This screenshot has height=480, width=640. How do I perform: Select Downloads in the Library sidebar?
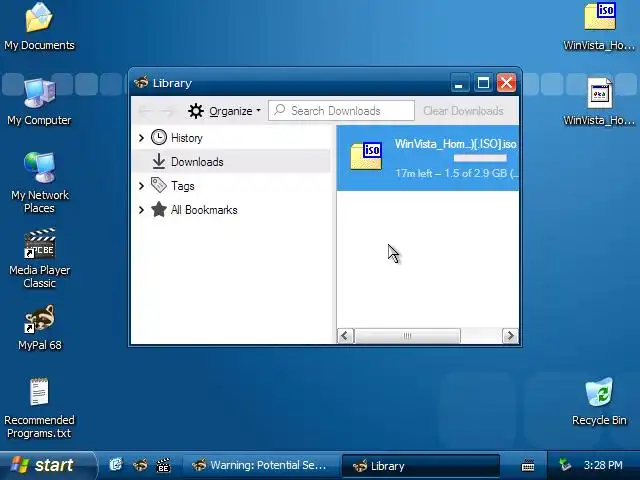pos(231,162)
